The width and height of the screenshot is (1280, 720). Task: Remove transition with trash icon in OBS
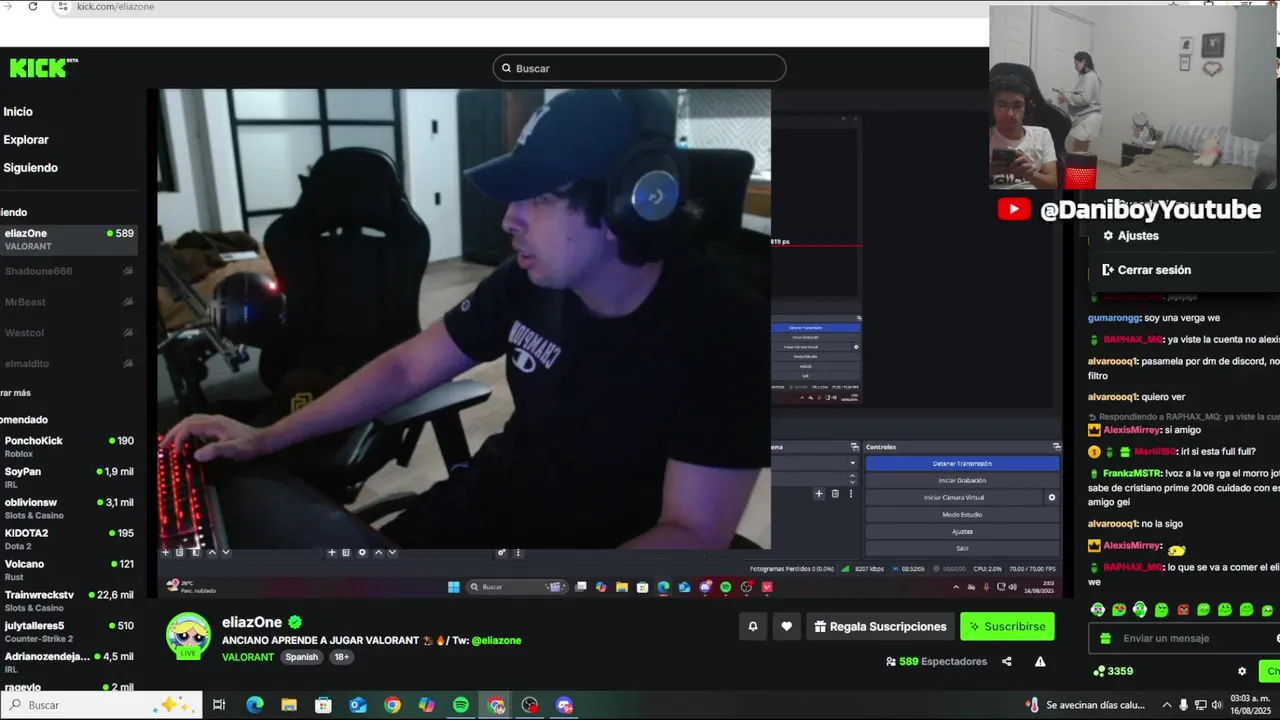(835, 493)
